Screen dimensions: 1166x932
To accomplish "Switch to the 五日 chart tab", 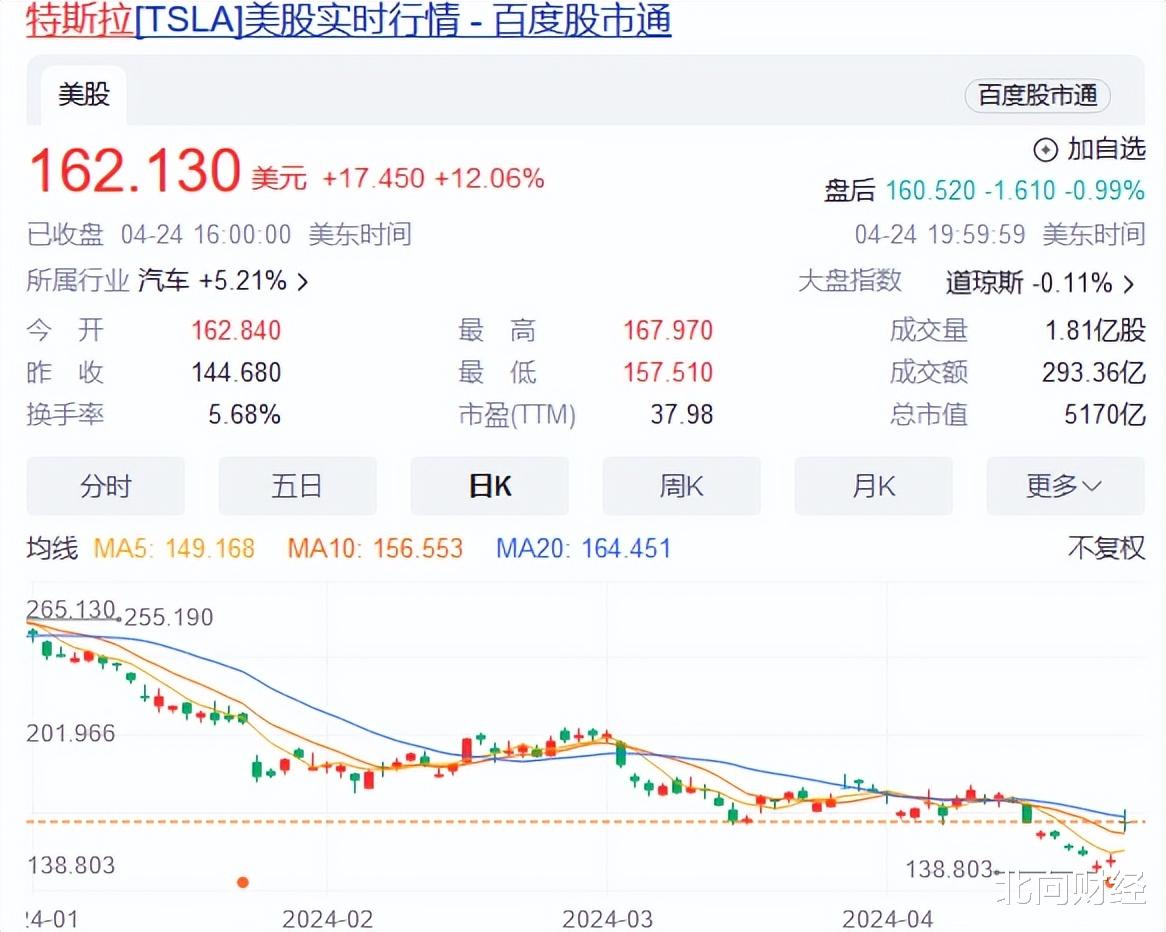I will (x=297, y=486).
